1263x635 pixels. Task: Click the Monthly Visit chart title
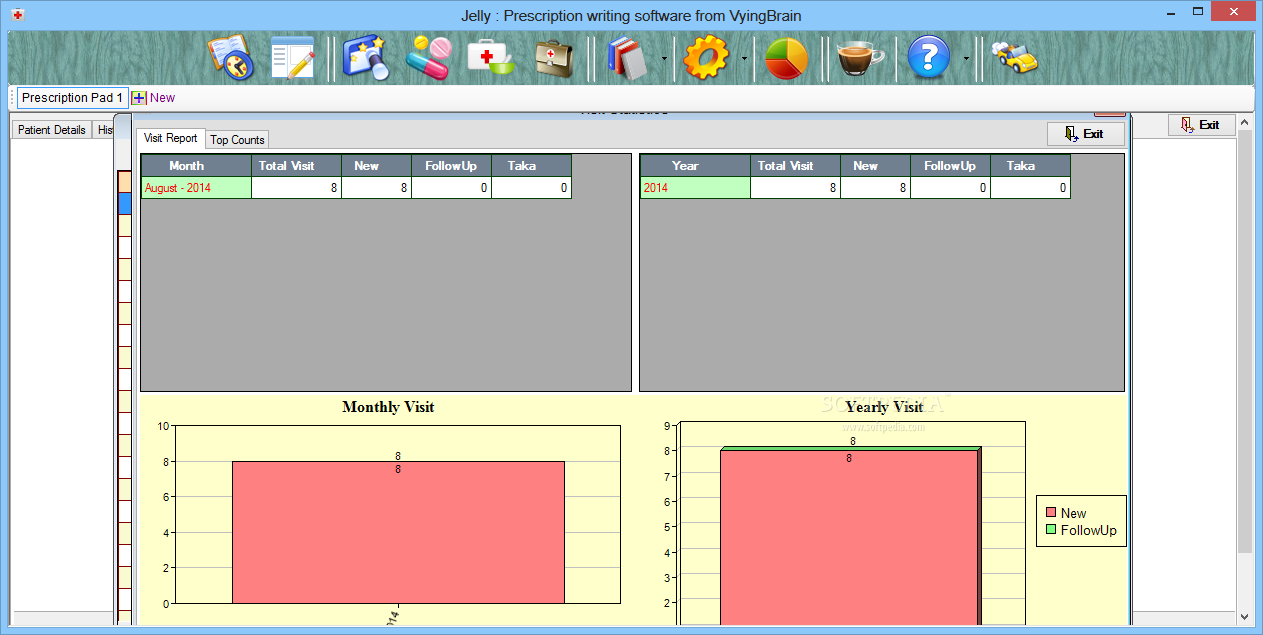point(388,407)
